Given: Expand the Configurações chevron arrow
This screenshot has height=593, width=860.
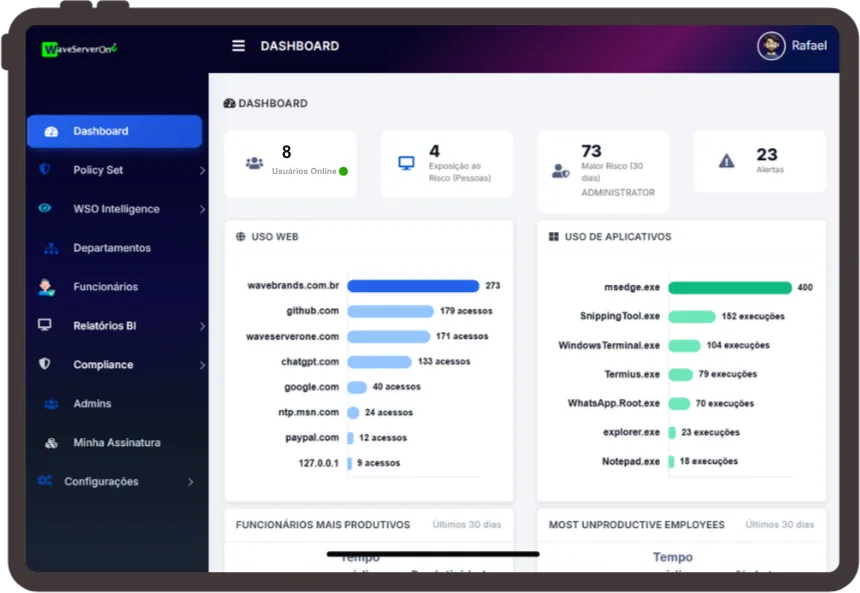Looking at the screenshot, I should (191, 482).
